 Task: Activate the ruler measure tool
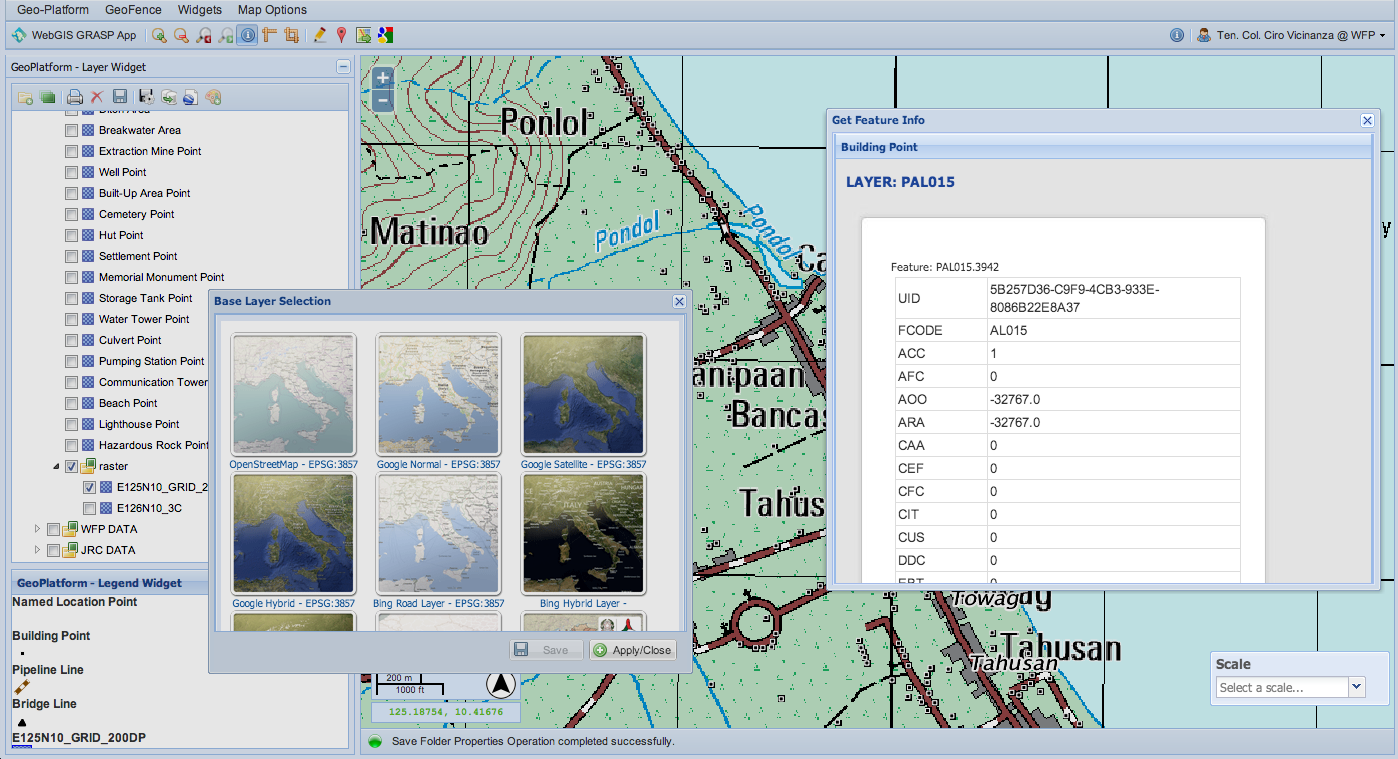pos(270,35)
